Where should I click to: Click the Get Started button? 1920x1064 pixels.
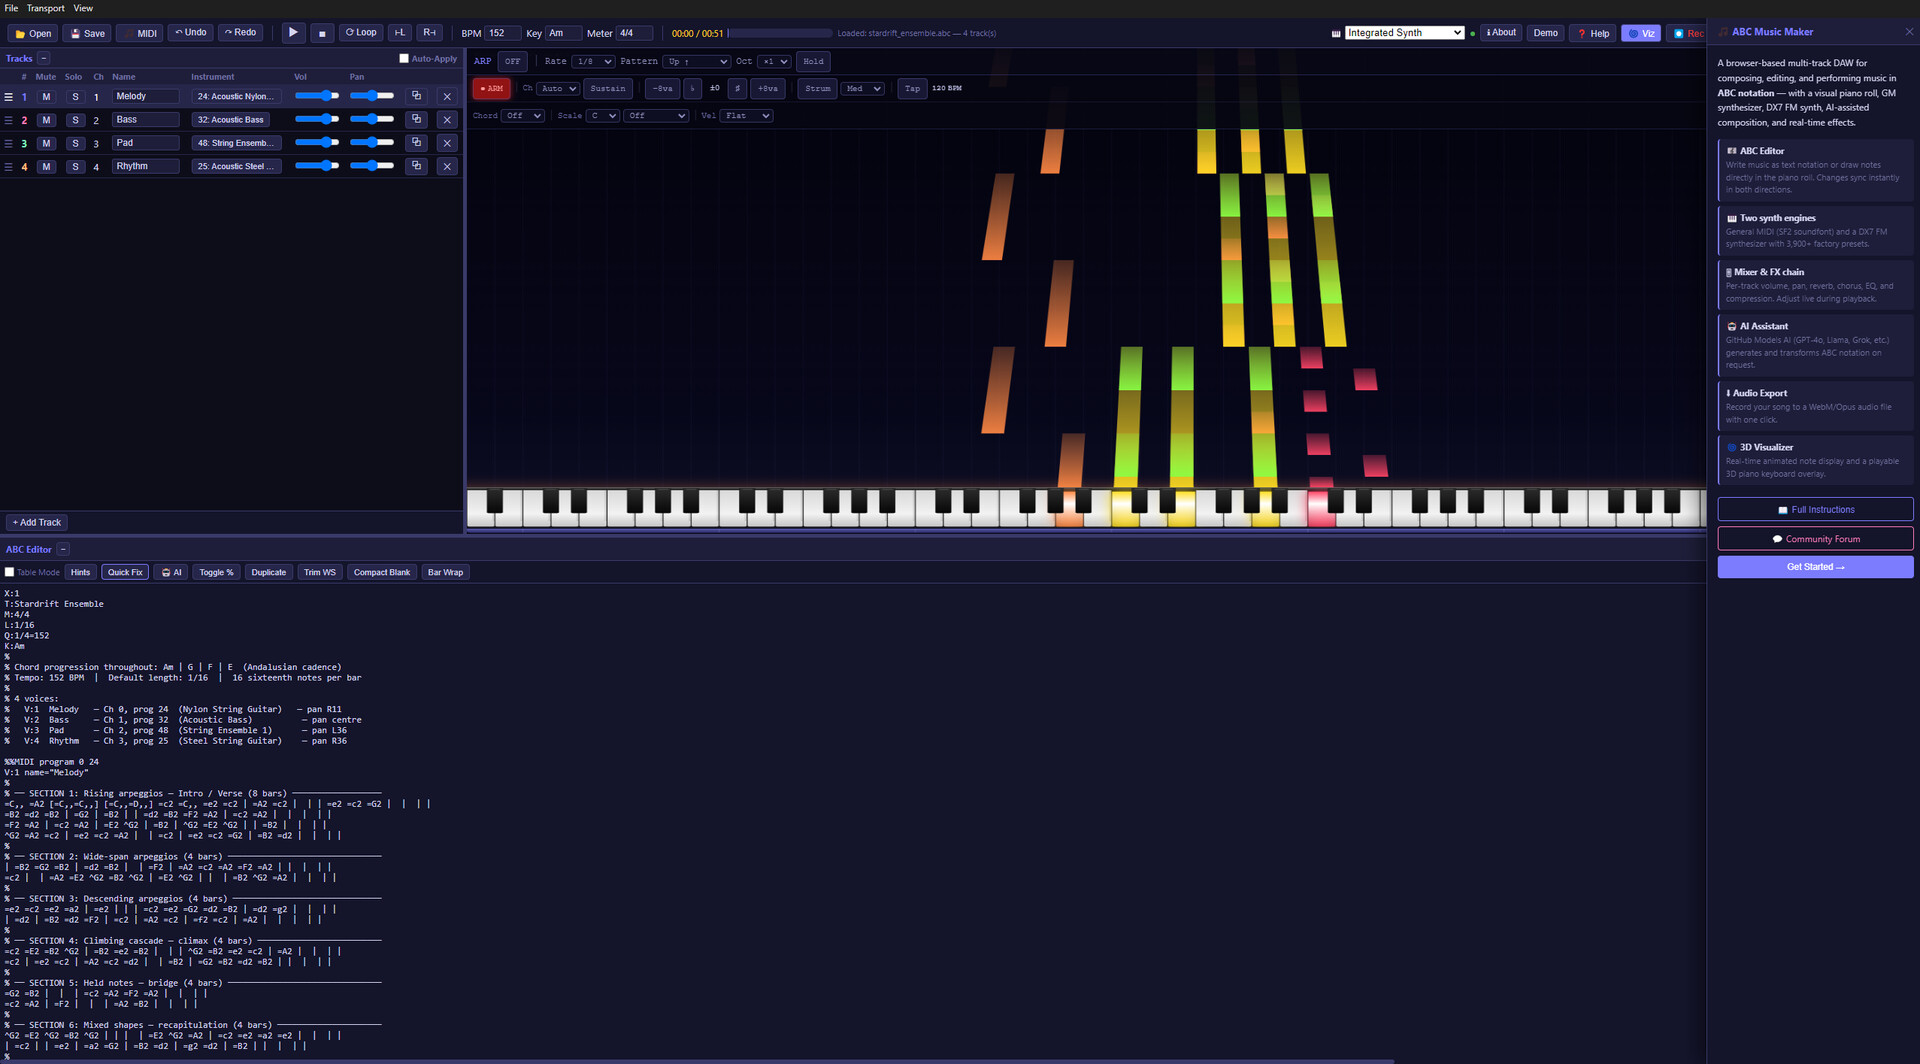tap(1815, 567)
